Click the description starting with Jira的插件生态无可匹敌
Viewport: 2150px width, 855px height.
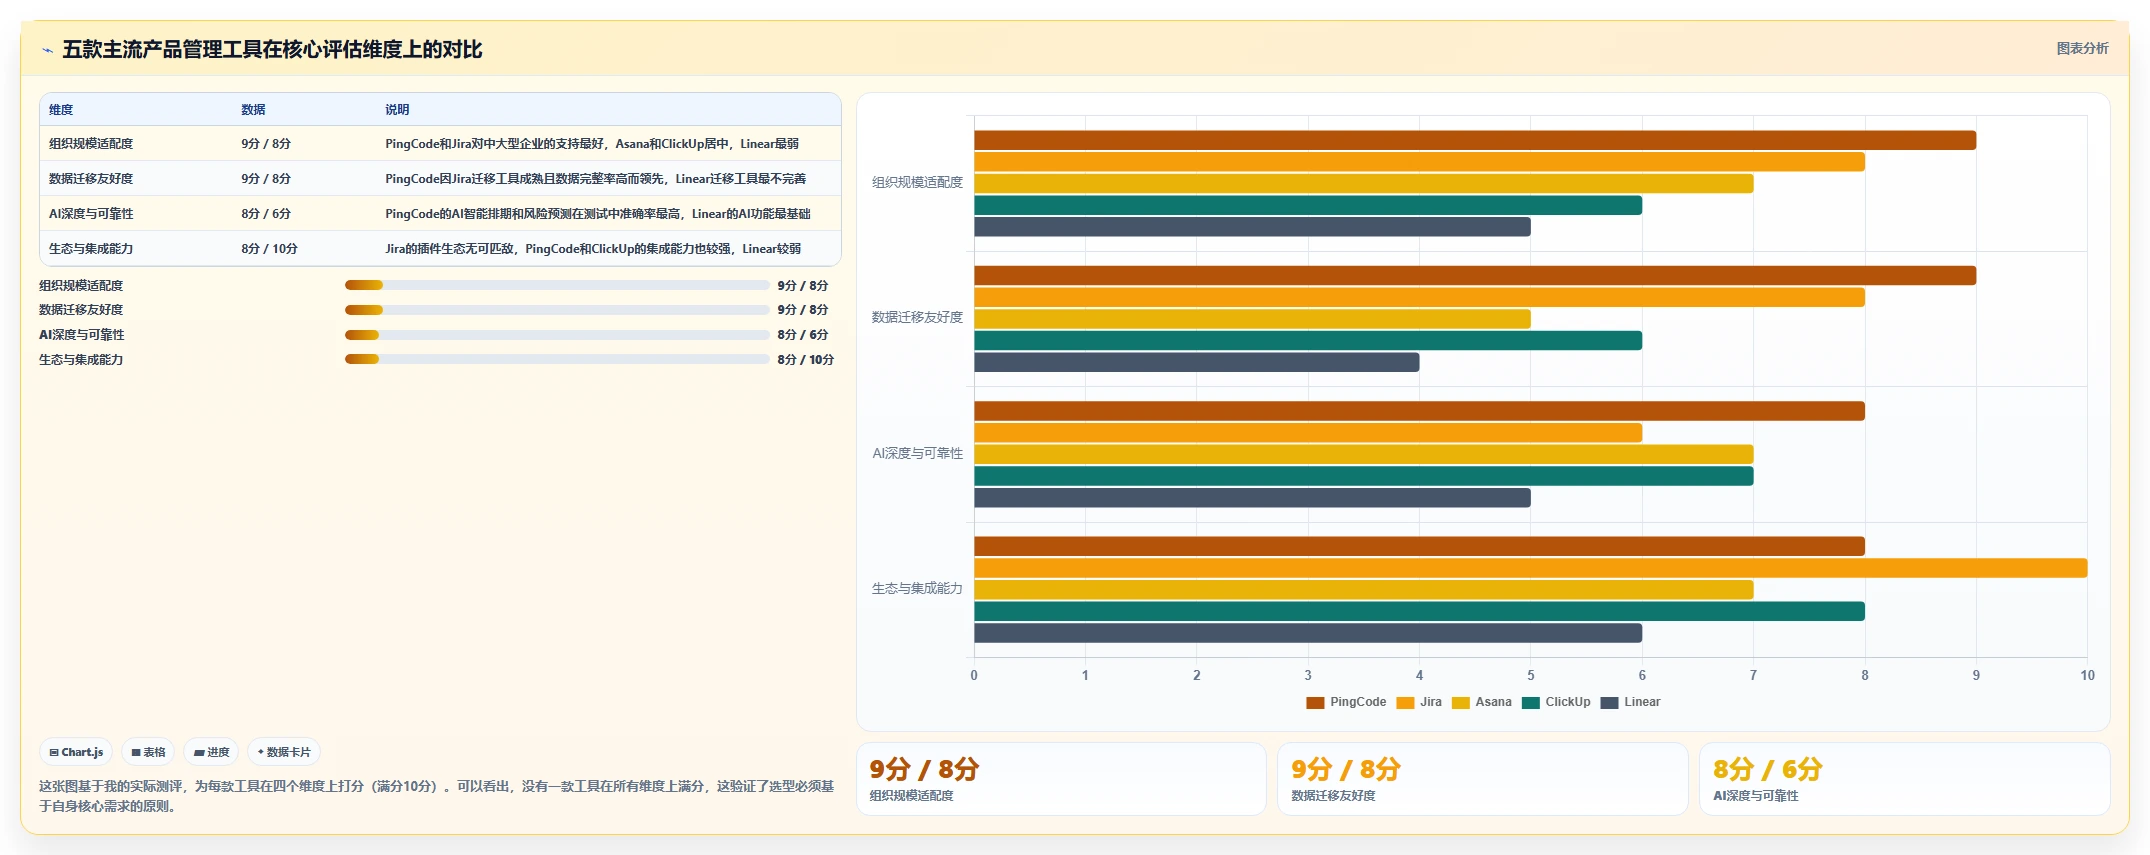pos(593,249)
